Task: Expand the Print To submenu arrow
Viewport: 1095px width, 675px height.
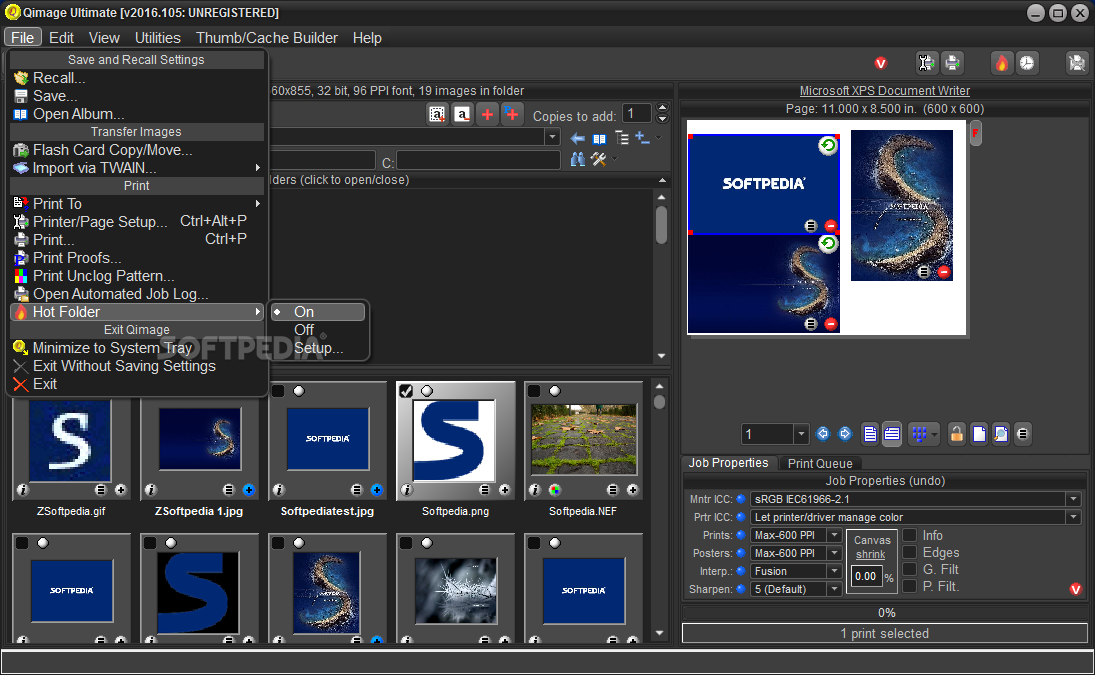Action: 258,204
